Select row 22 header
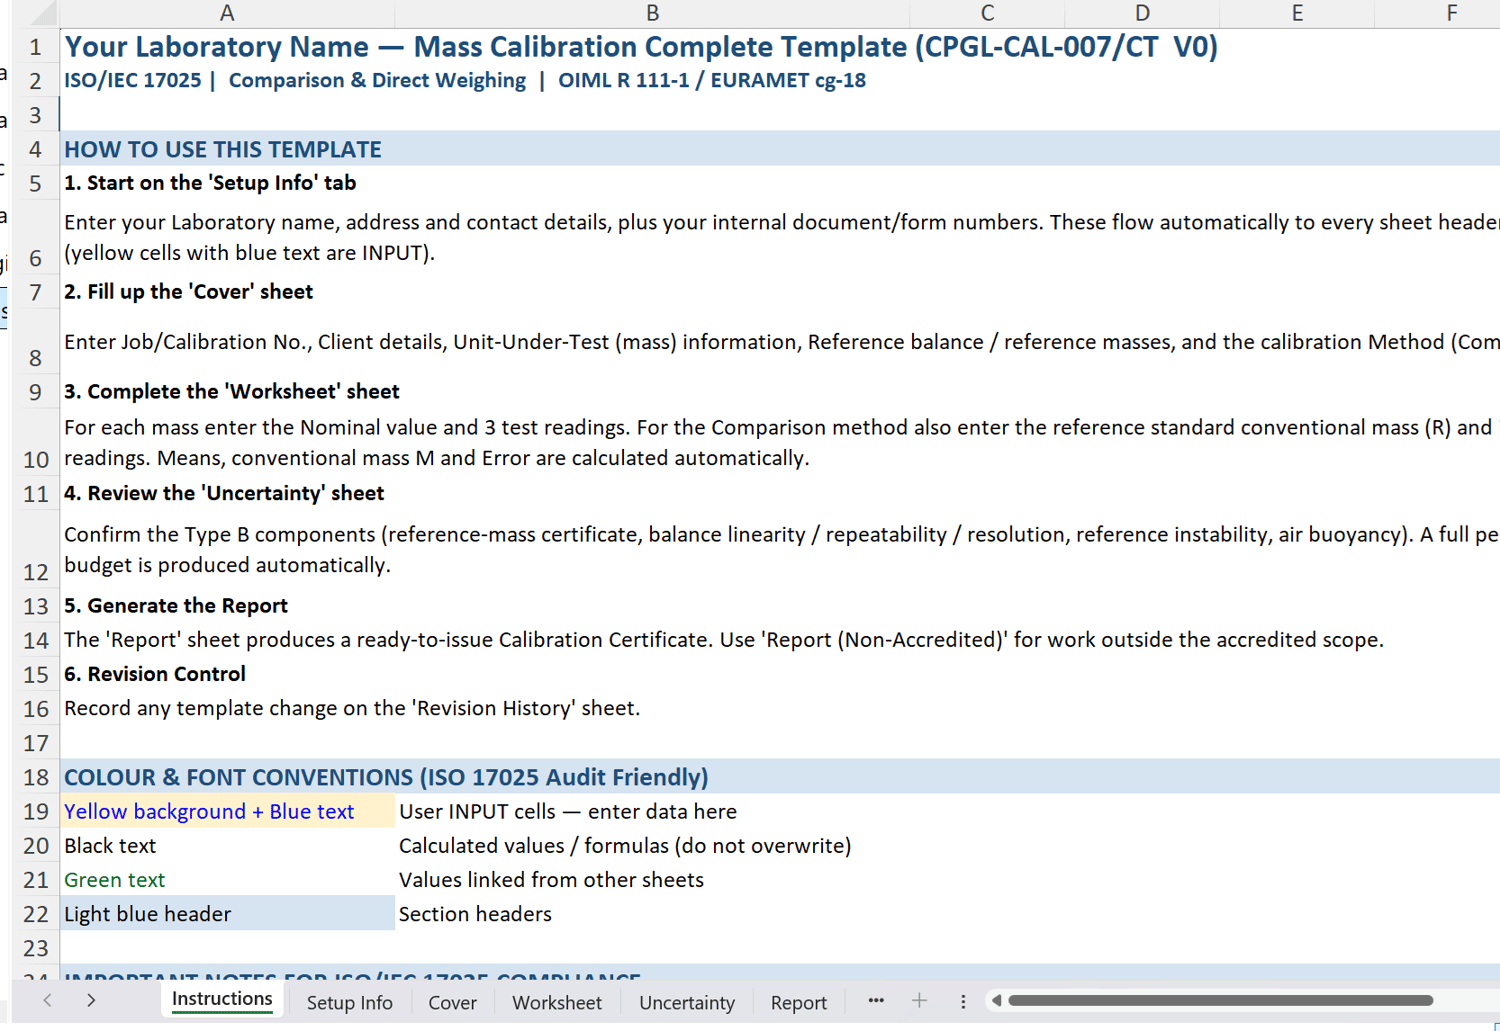 [36, 914]
